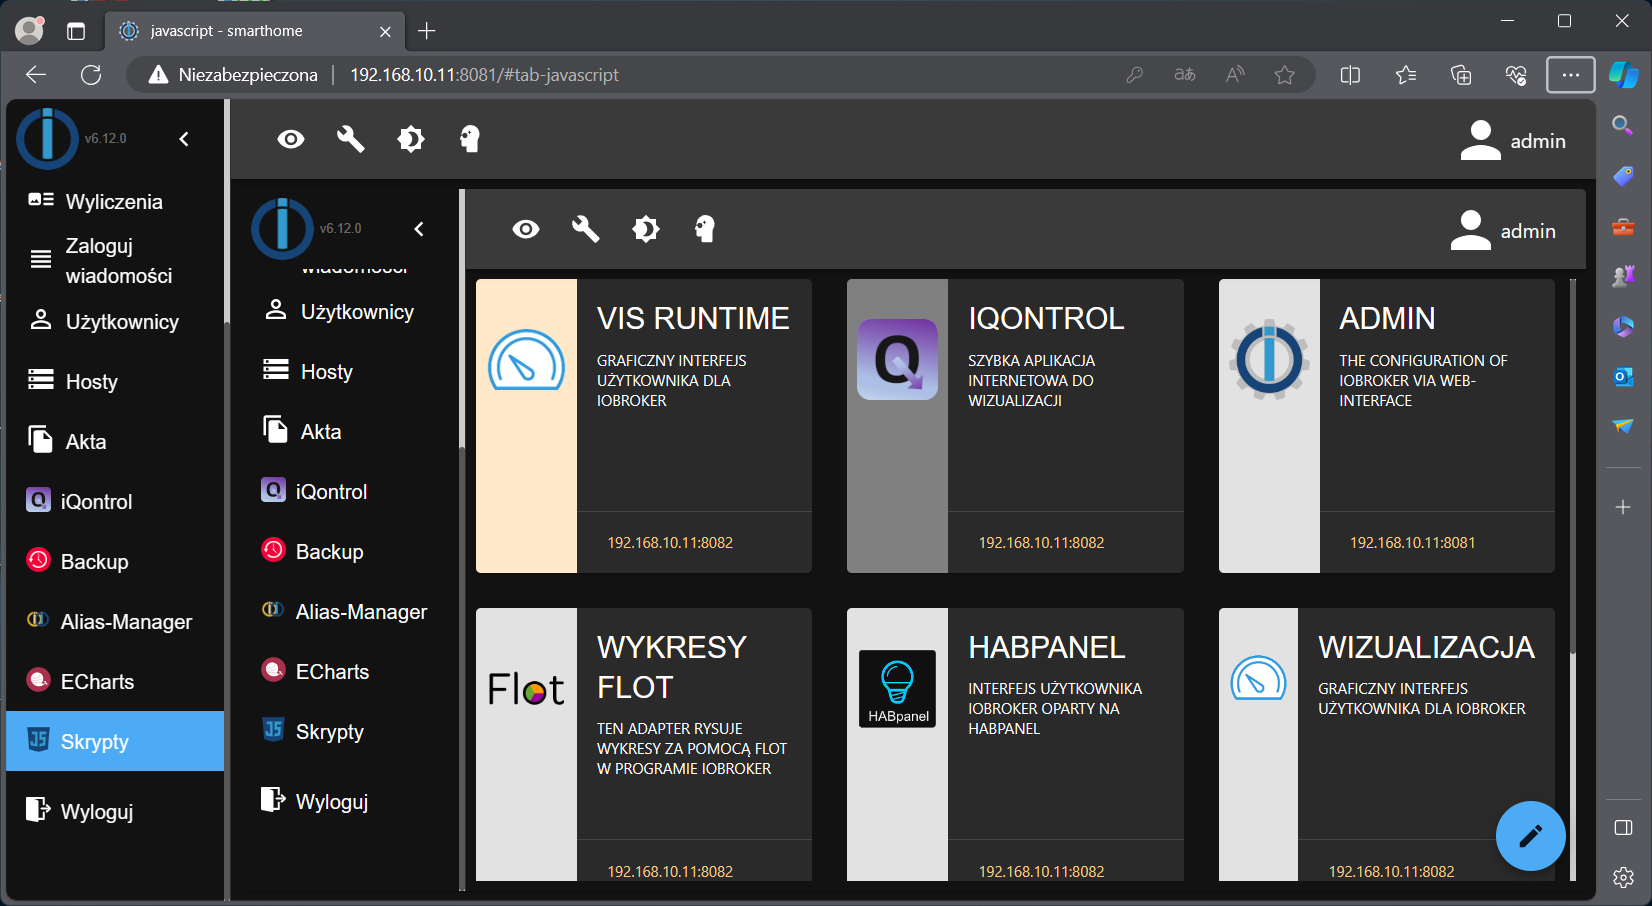Click the outer ioBroker logo
Screen dimensions: 1652x906
47,139
